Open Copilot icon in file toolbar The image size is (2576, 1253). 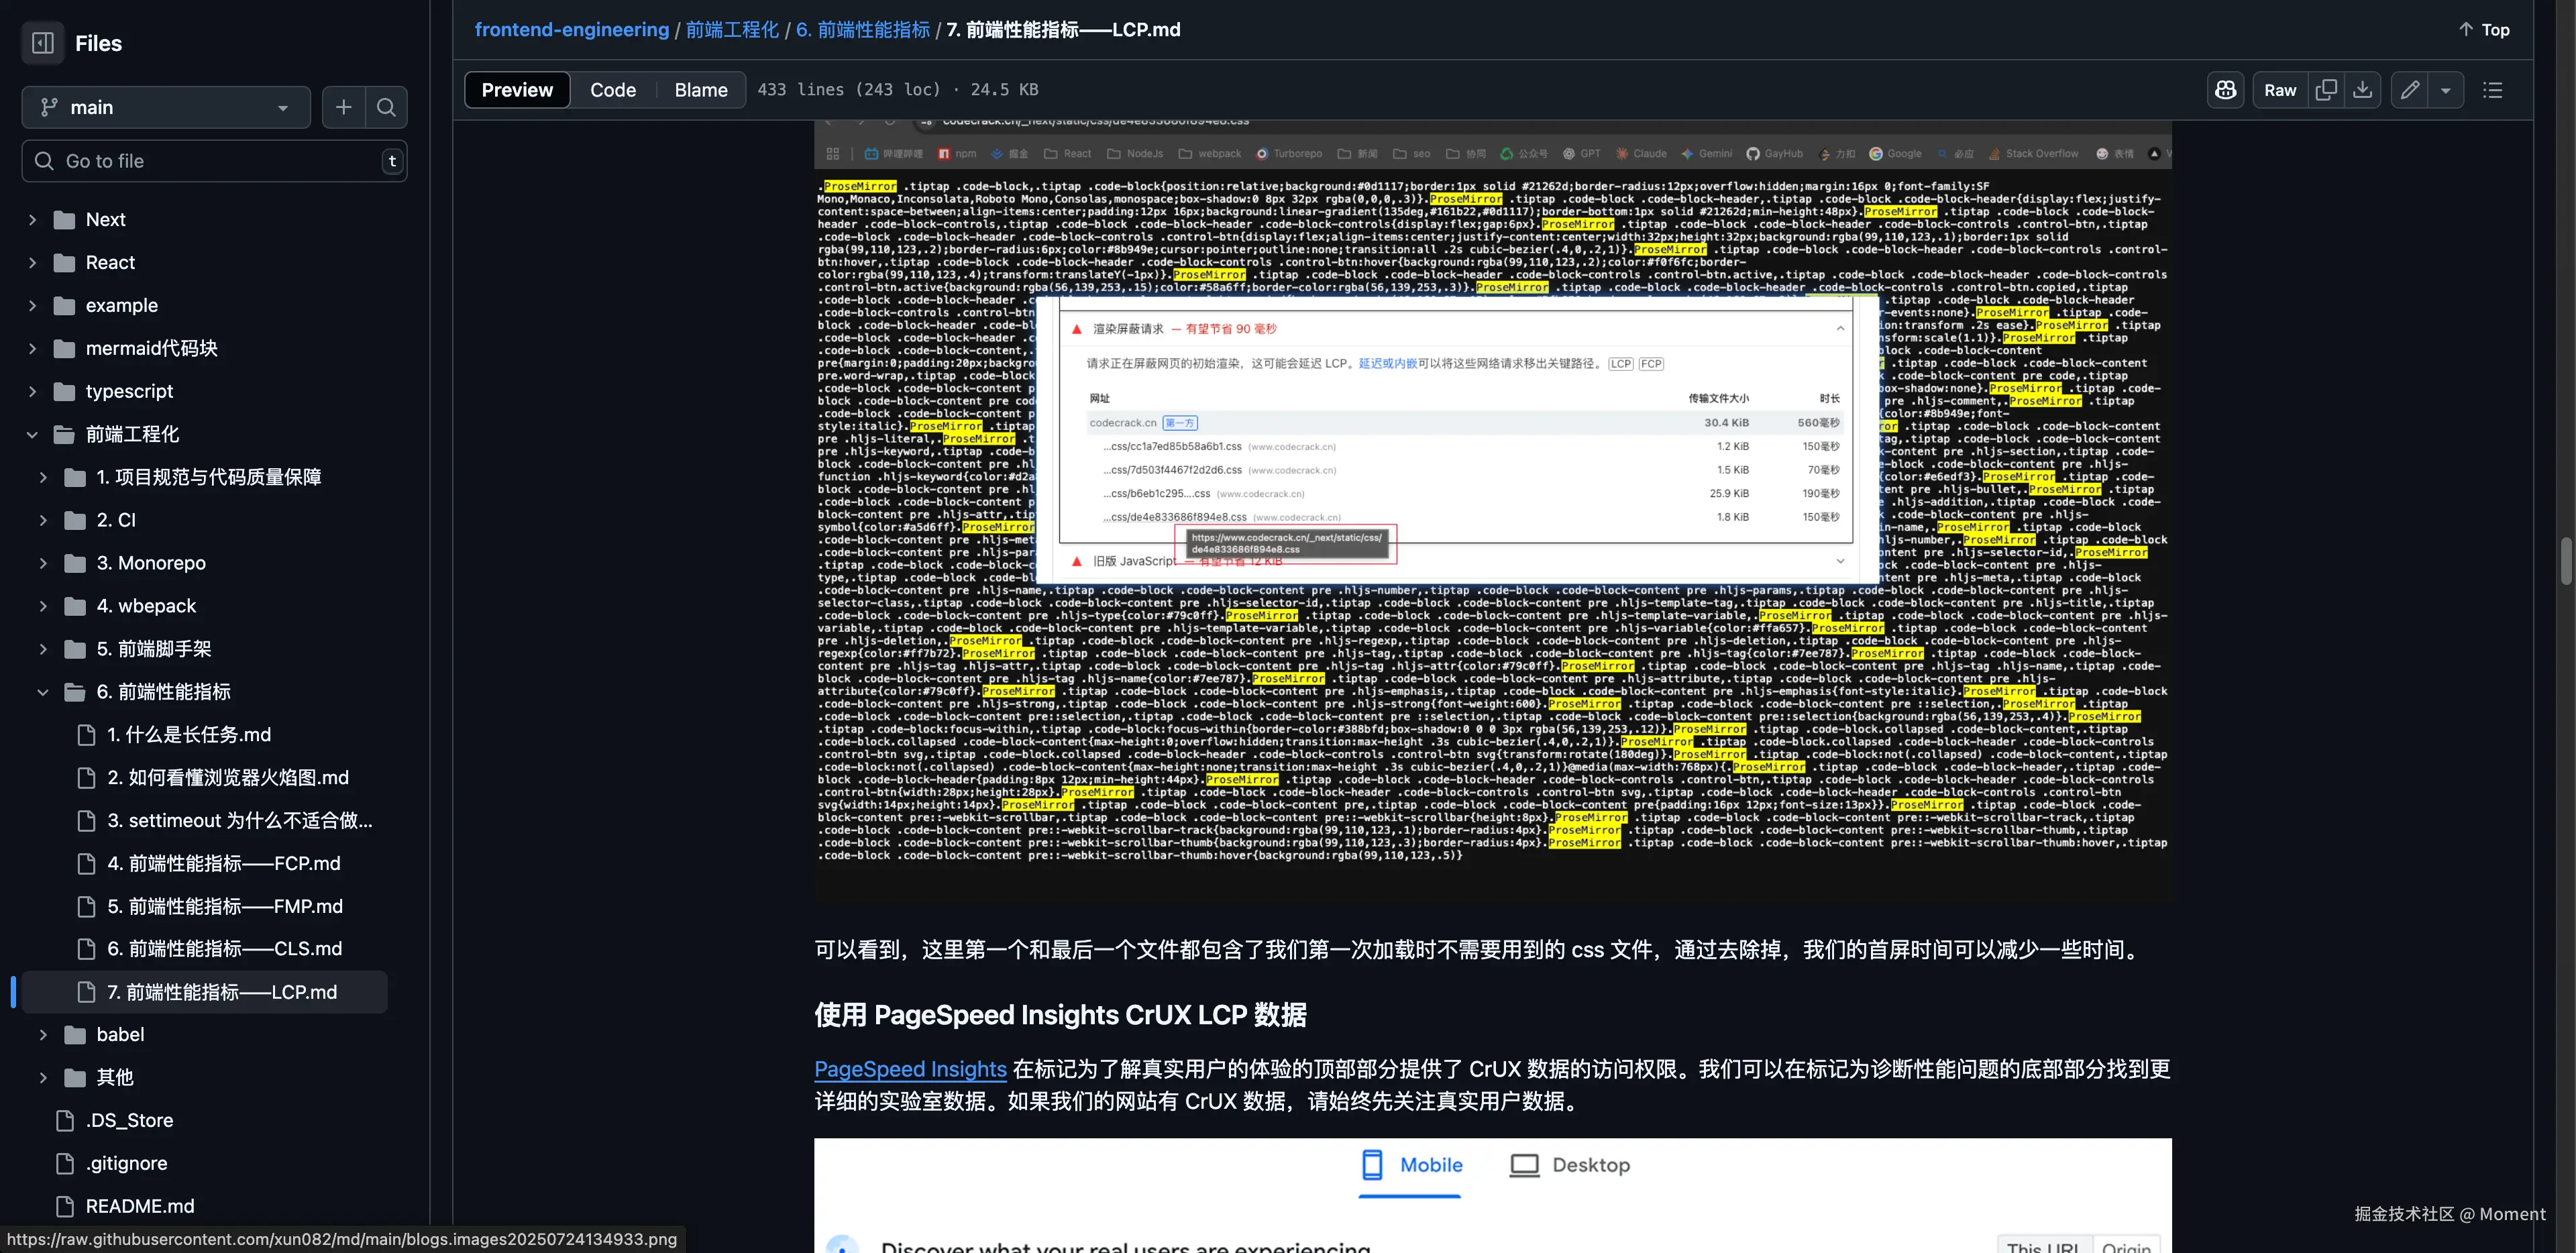coord(2225,90)
